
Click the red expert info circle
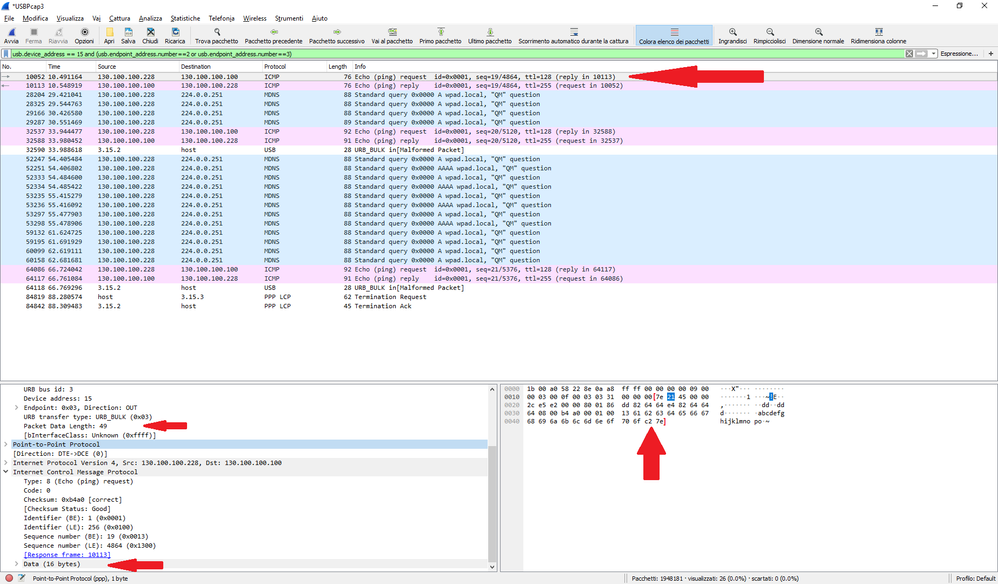[x=9, y=578]
